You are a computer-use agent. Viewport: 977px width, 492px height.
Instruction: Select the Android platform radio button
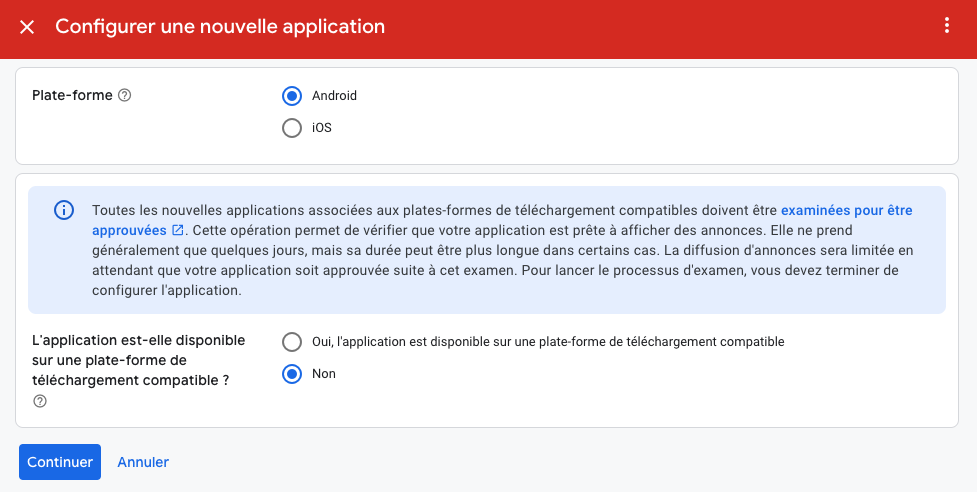point(292,96)
